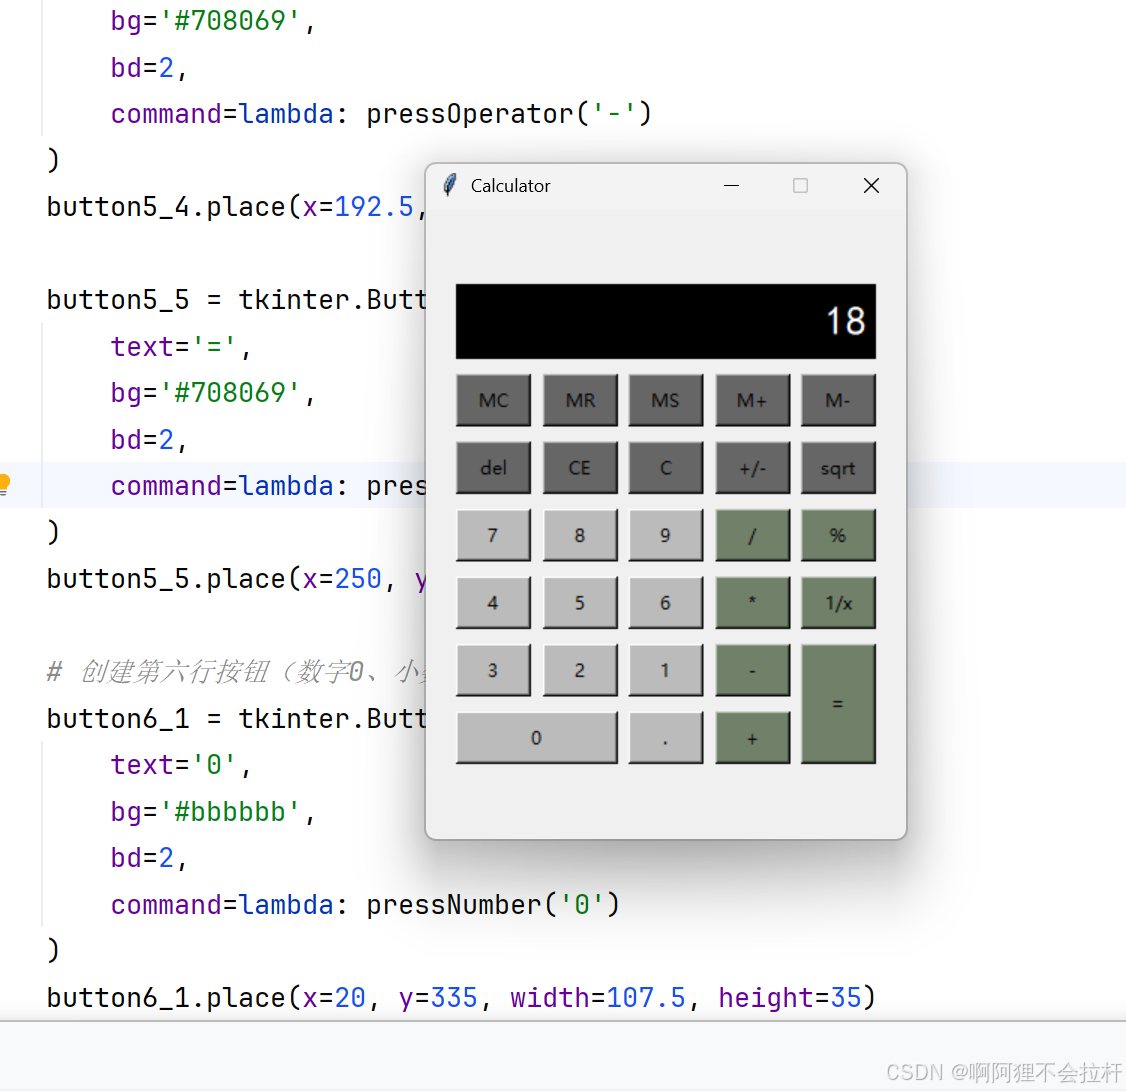Click the M+ memory add button
Viewport: 1126px width, 1092px height.
[x=753, y=400]
